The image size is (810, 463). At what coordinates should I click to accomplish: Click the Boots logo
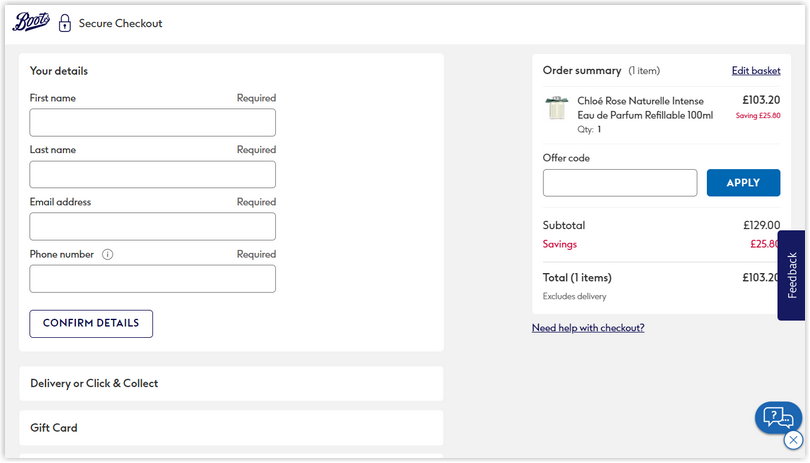tap(31, 22)
